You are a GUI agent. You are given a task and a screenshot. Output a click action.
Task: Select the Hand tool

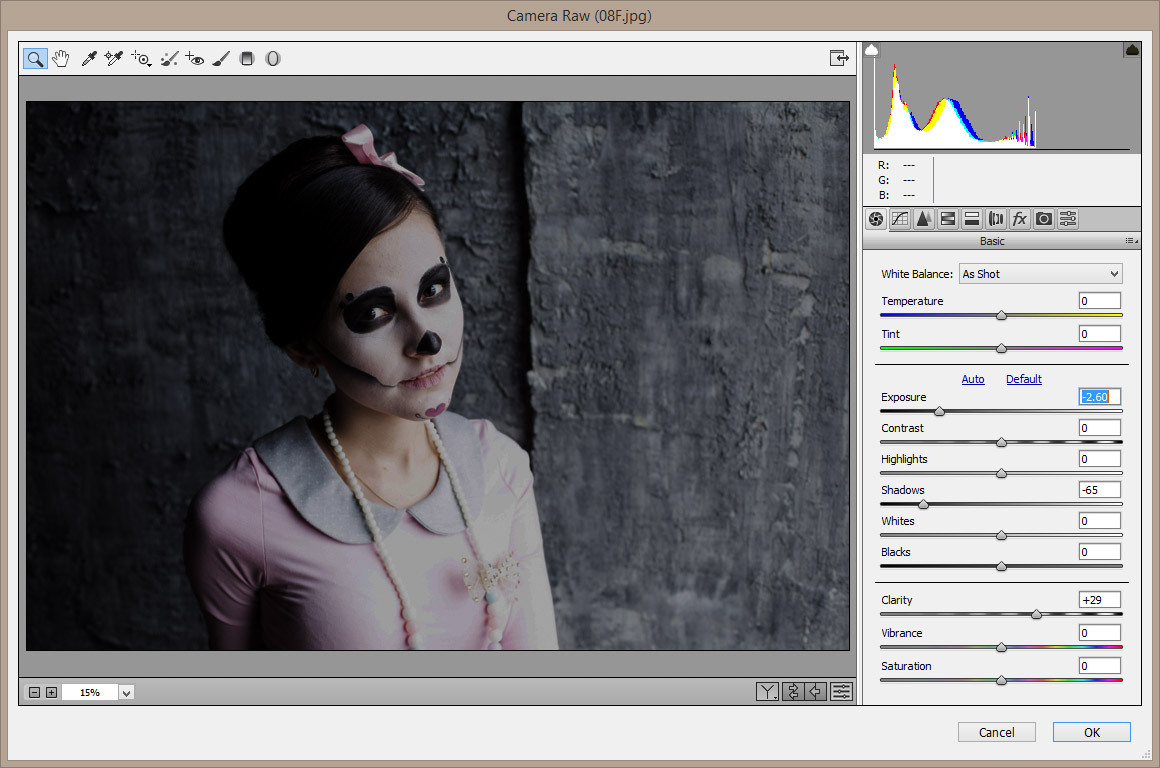61,59
